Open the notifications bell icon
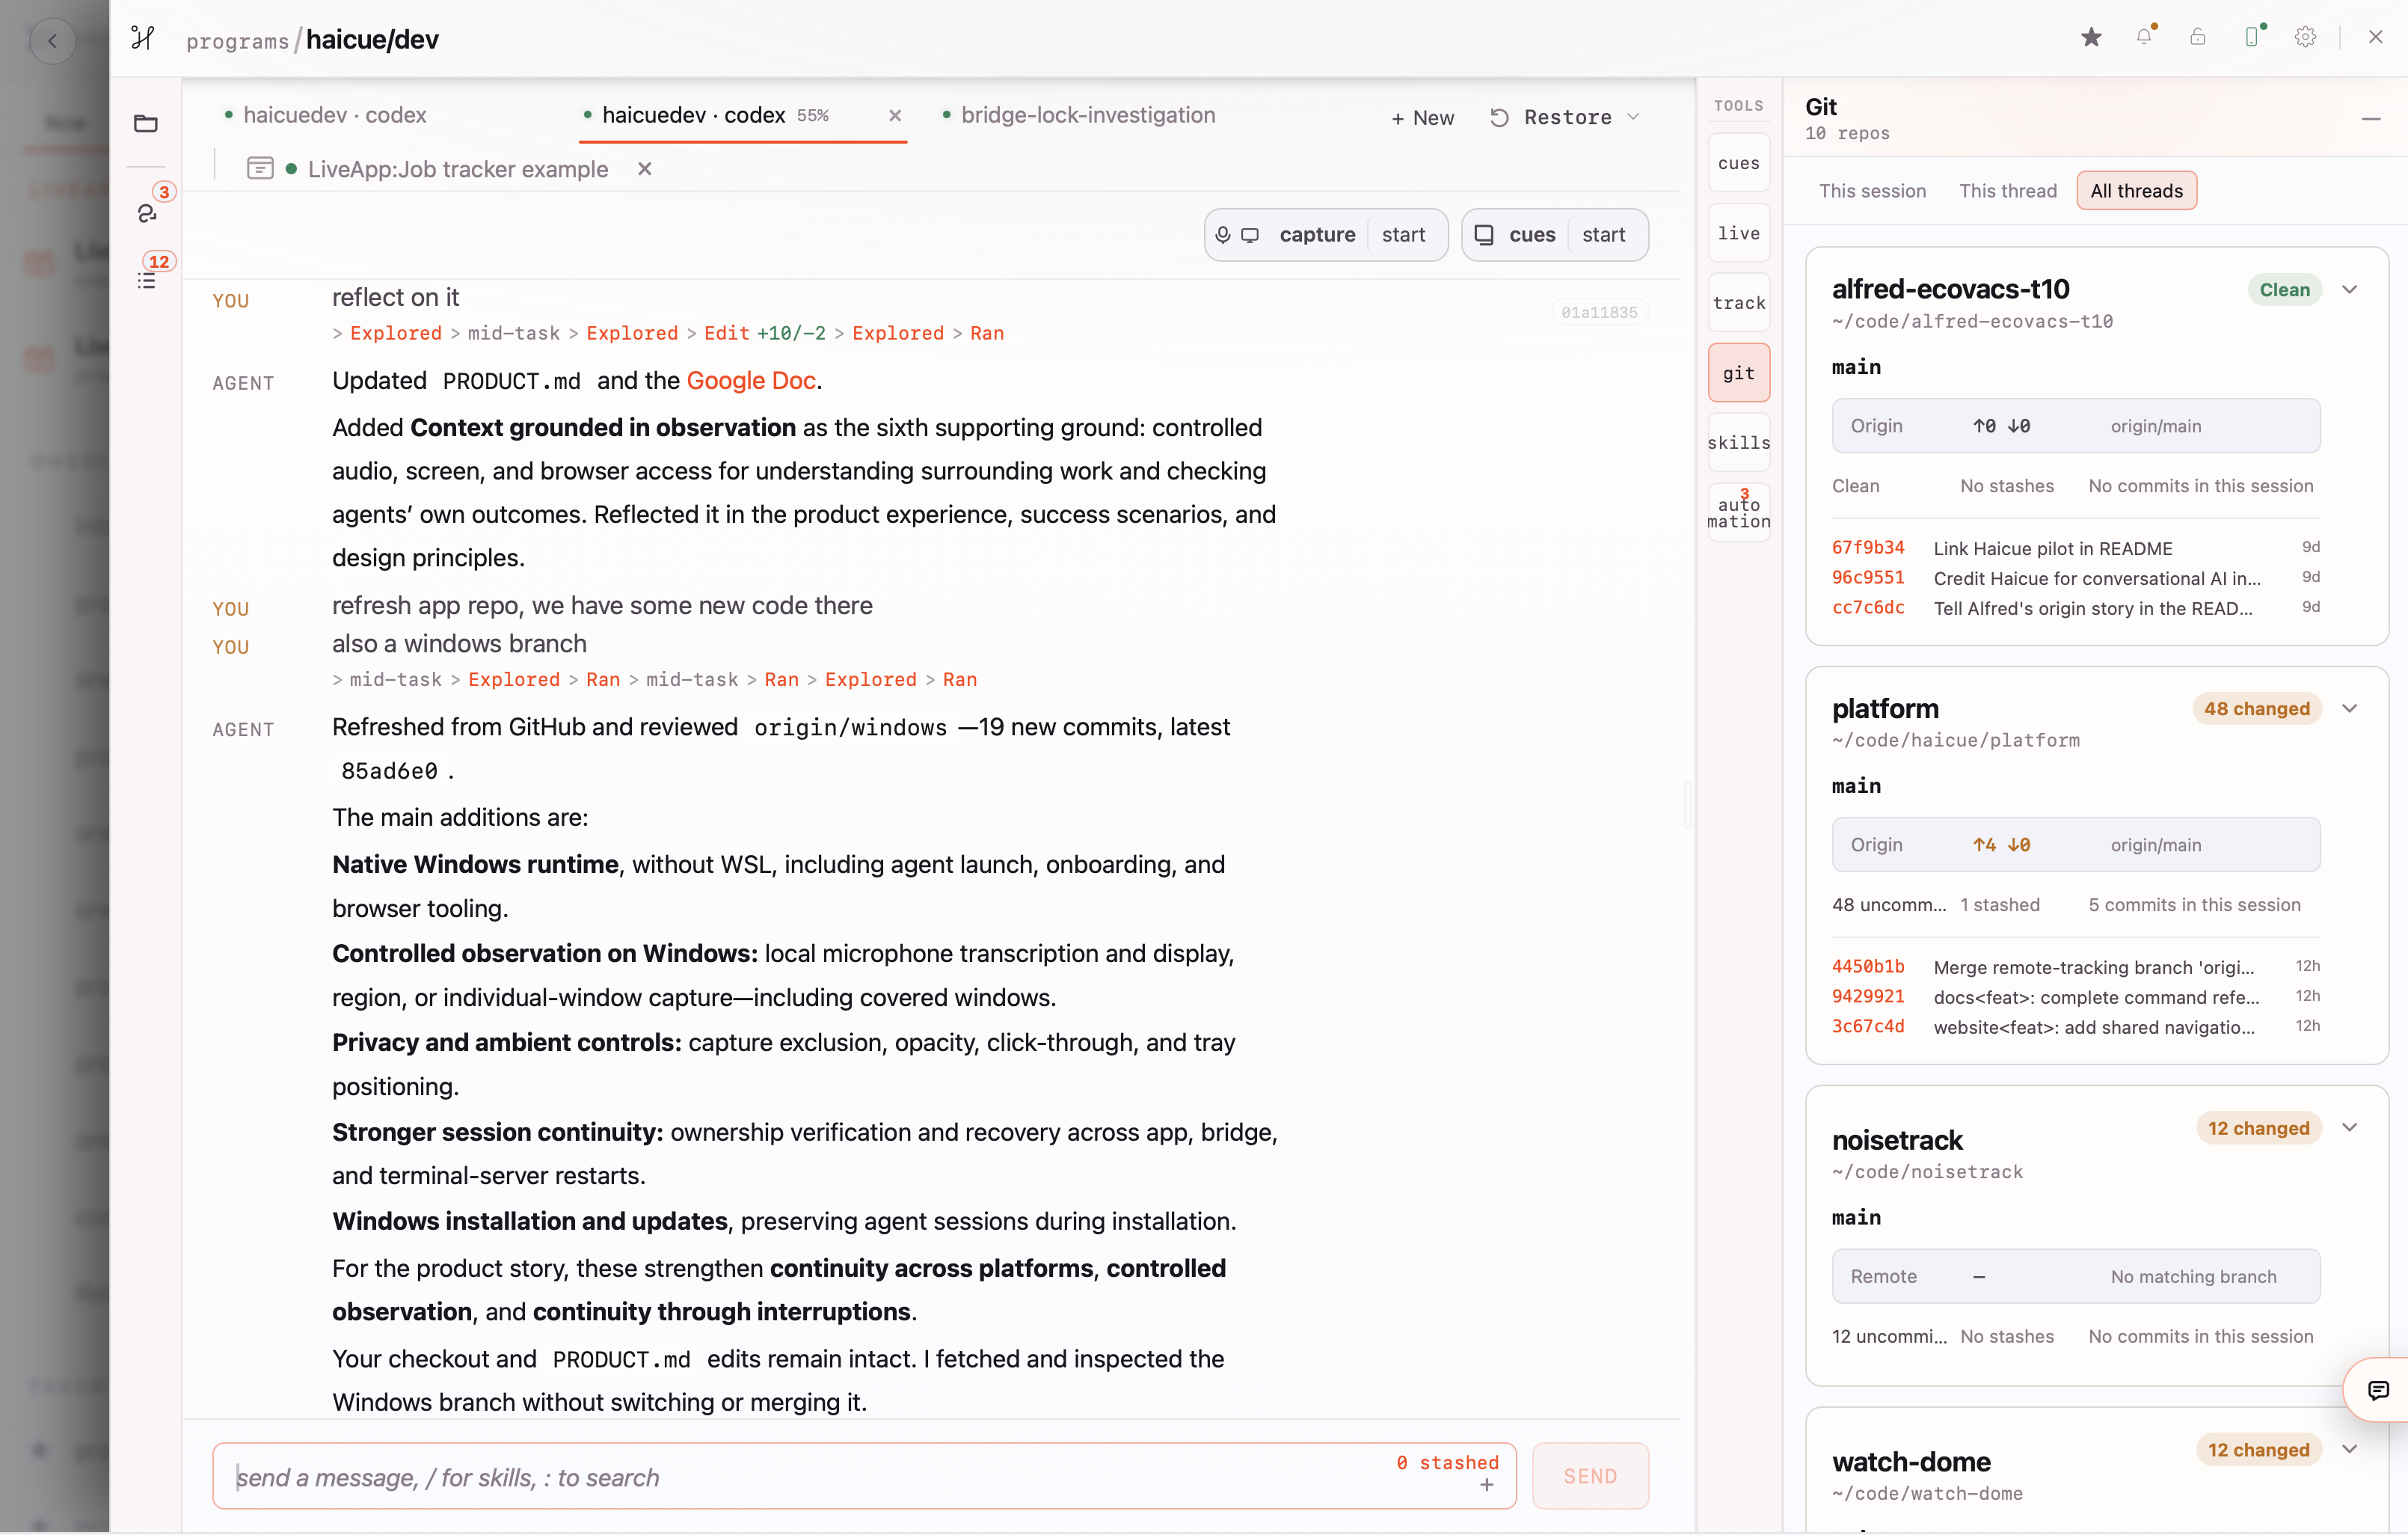The height and width of the screenshot is (1535, 2408). pos(2144,37)
